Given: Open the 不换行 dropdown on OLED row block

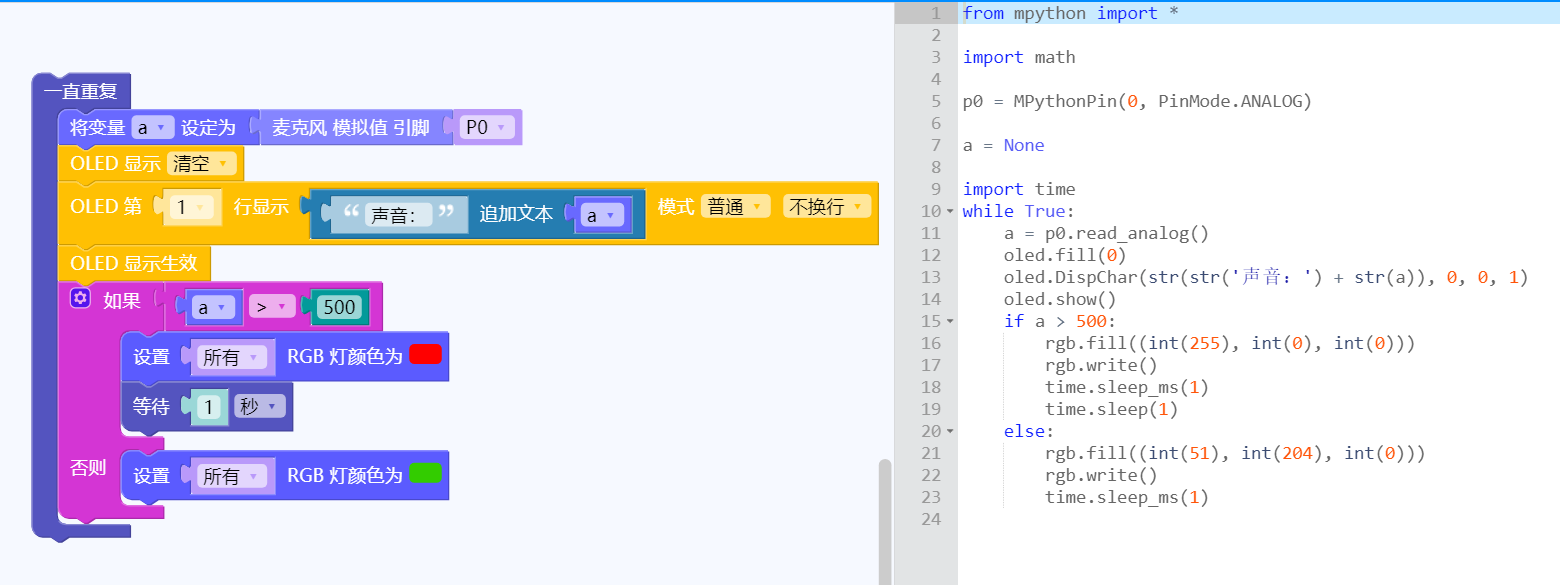Looking at the screenshot, I should point(826,206).
